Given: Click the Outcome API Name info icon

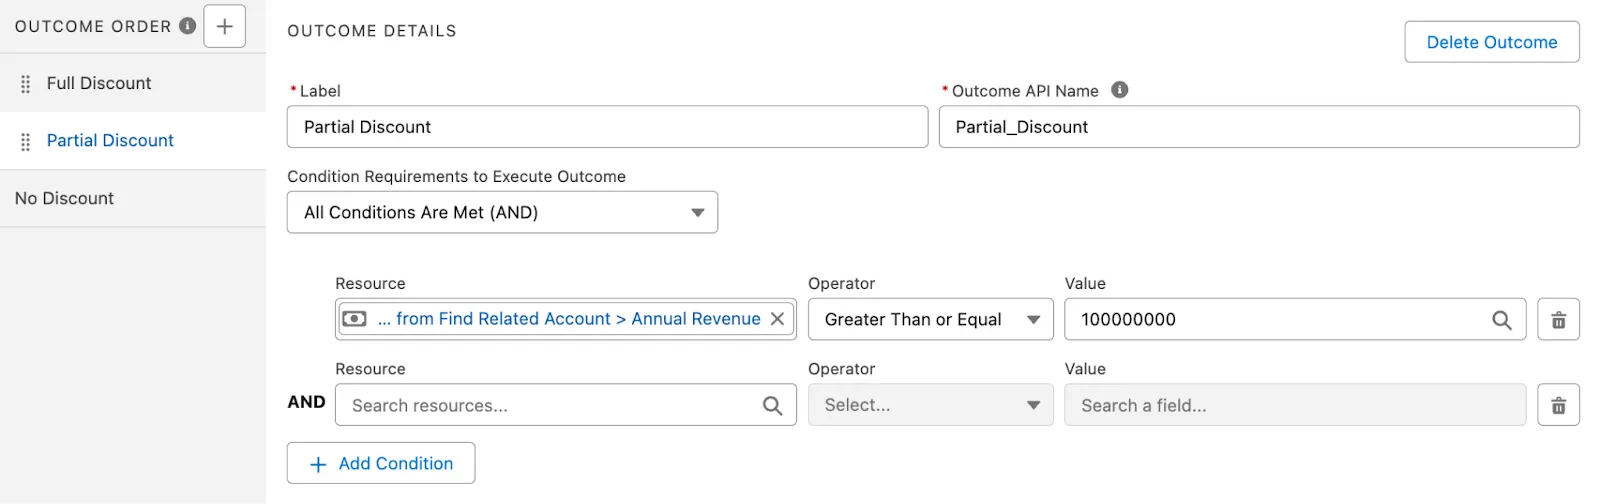Looking at the screenshot, I should point(1120,90).
